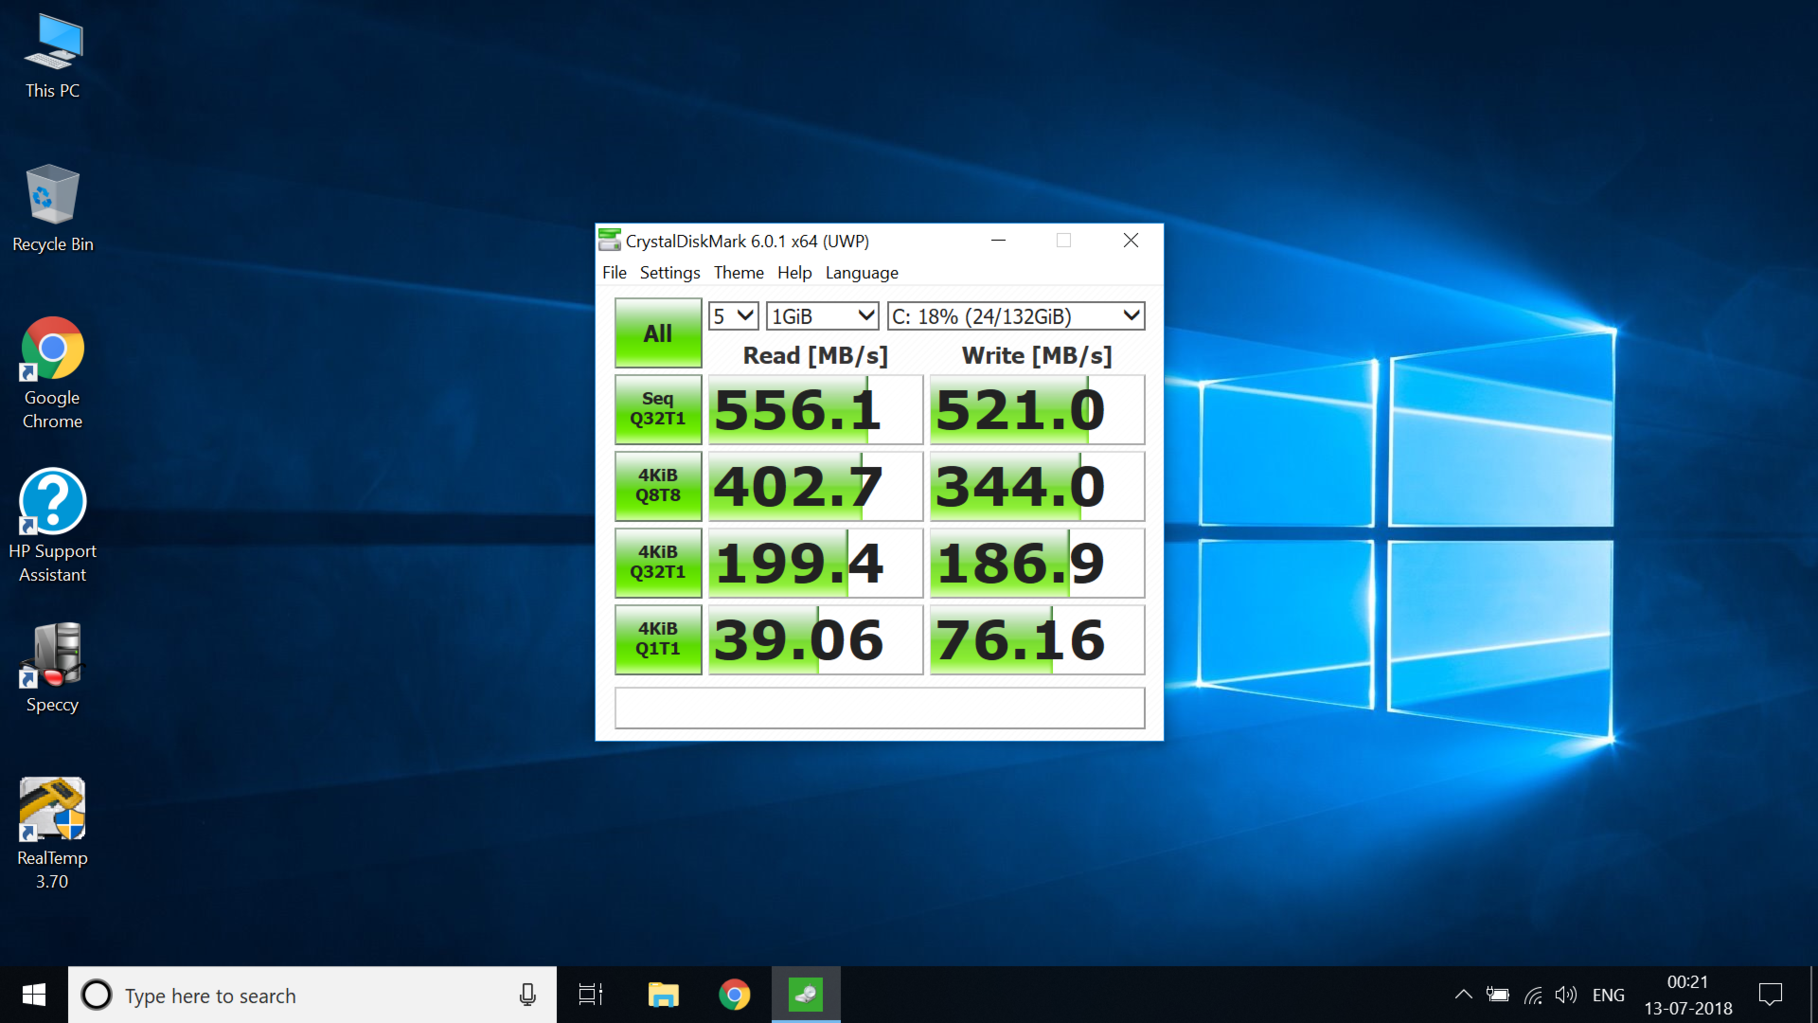Click the Seq read result 556.1
Viewport: 1818px width, 1023px height.
[x=816, y=410]
